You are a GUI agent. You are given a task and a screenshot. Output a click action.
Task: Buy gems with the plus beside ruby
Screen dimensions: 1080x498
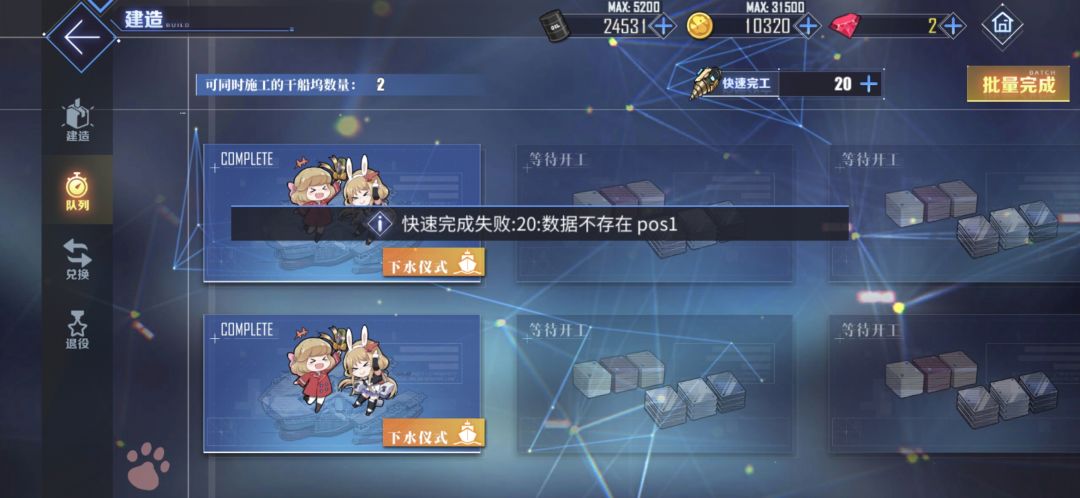pos(953,27)
